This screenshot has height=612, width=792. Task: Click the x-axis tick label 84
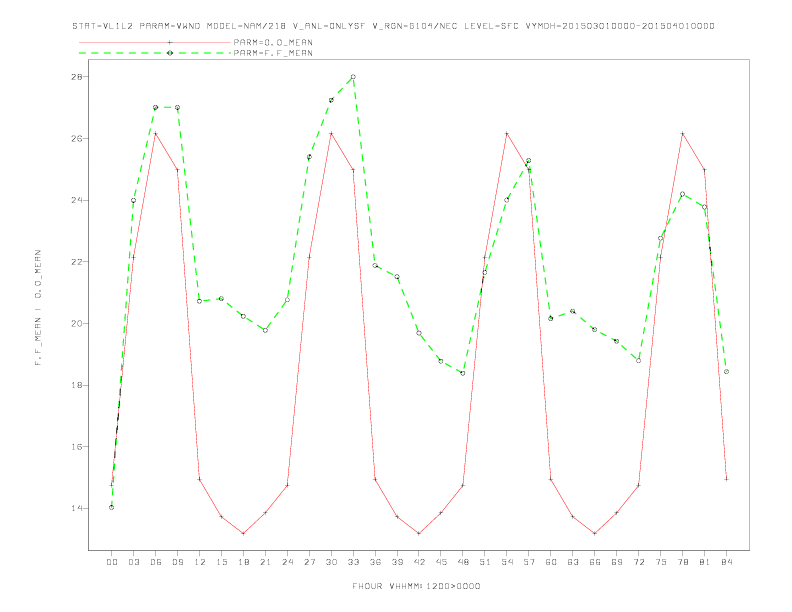726,562
